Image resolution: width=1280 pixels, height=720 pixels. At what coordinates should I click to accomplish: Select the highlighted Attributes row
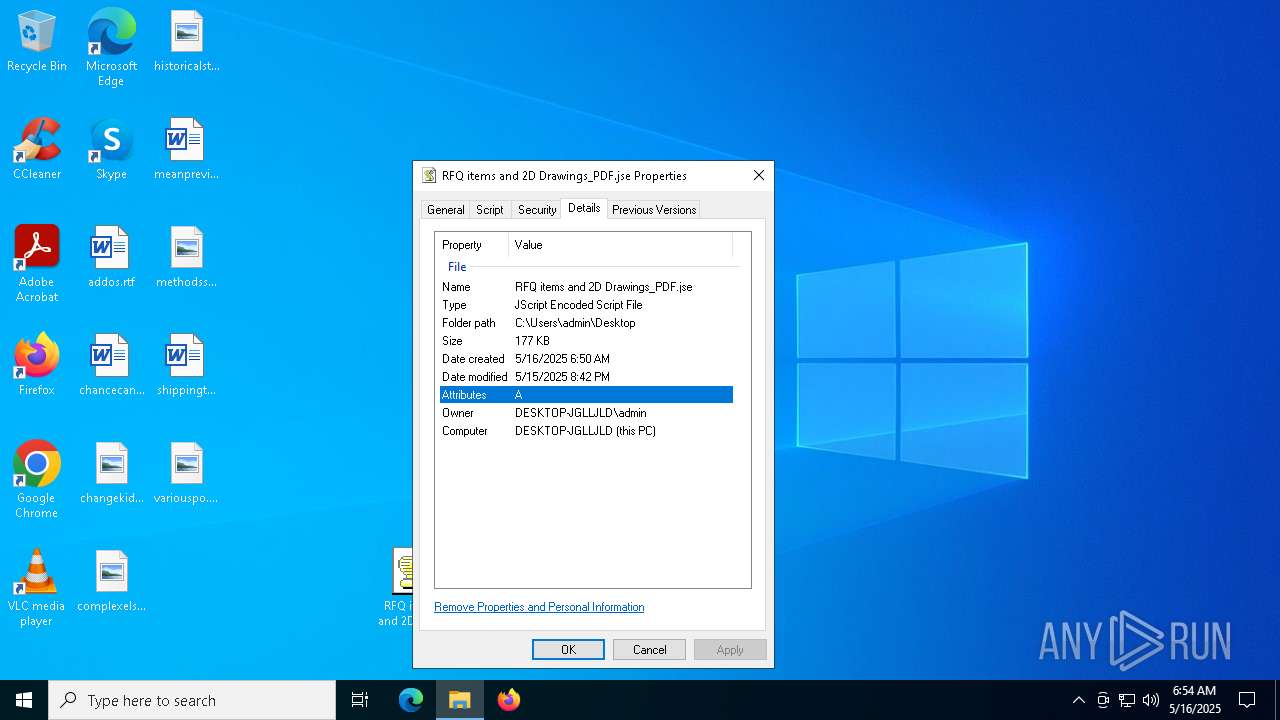click(586, 395)
